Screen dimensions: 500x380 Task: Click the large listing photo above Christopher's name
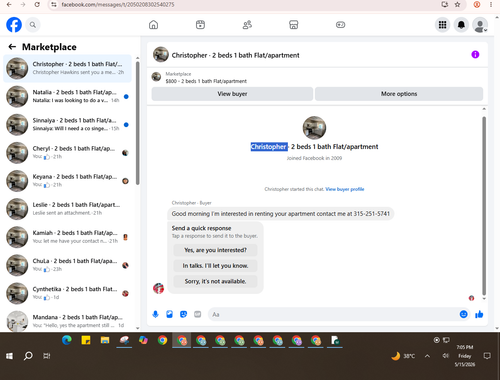[314, 128]
